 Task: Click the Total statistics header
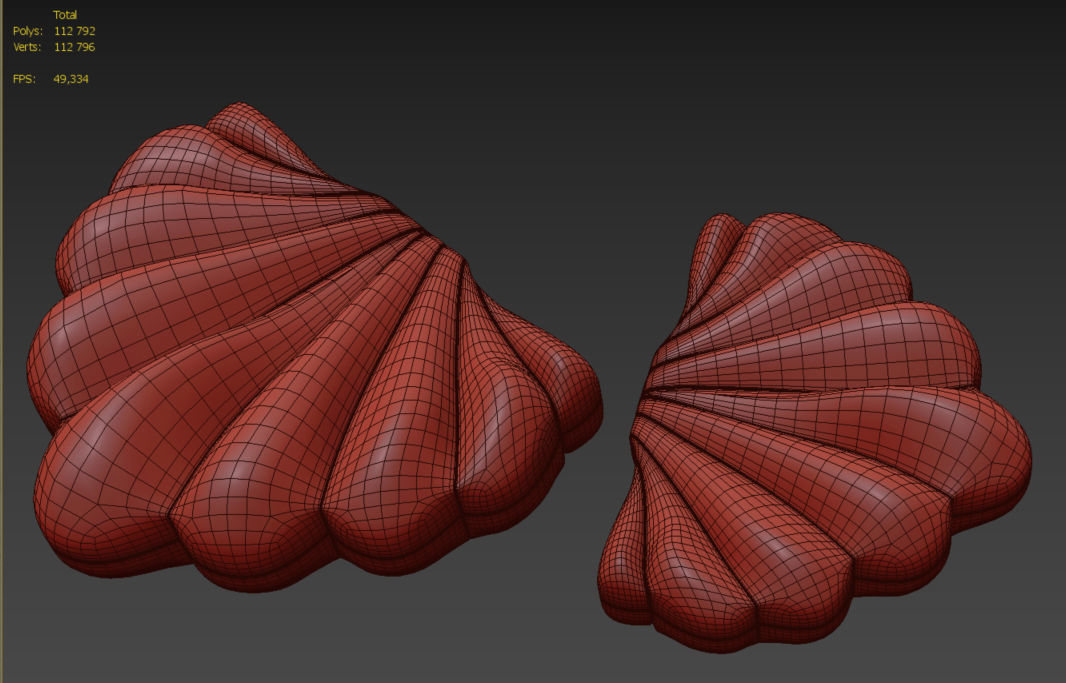point(65,15)
